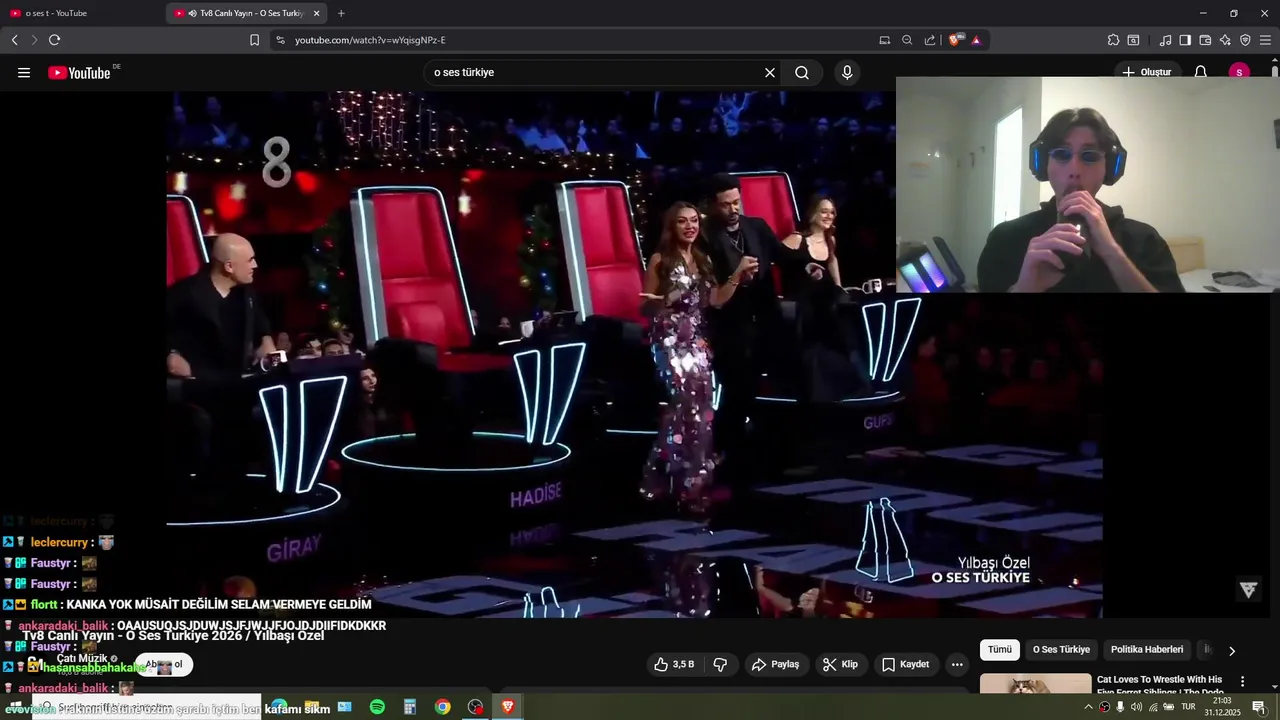Click the video title text
The width and height of the screenshot is (1280, 720).
pos(173,636)
